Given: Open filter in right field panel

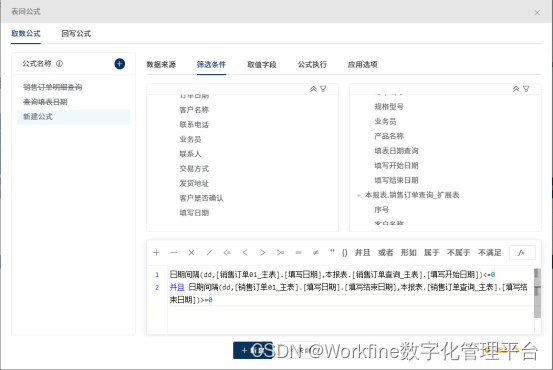Looking at the screenshot, I should point(526,89).
